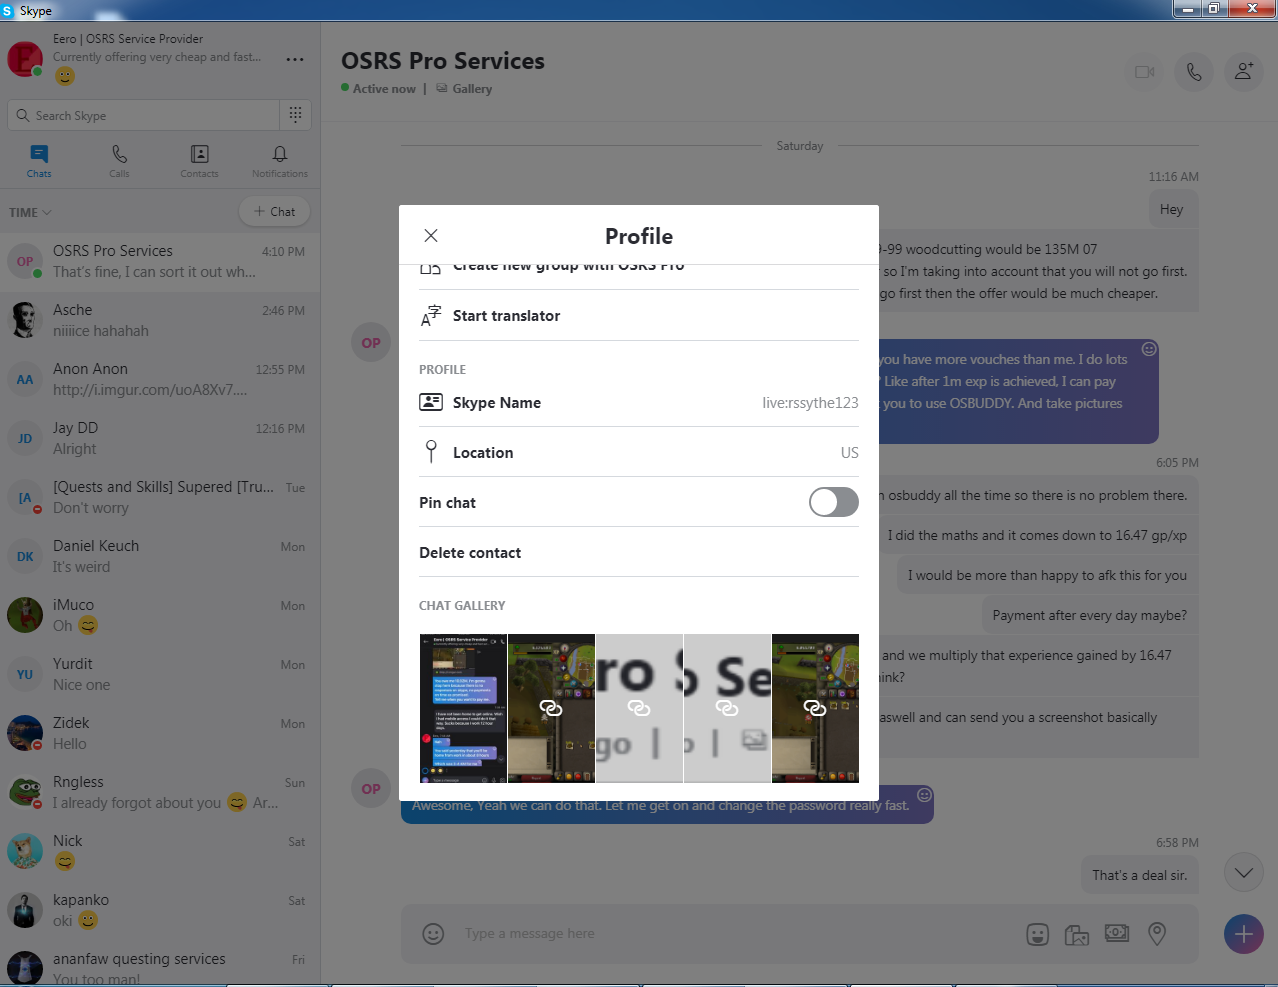Open the Jay DD chat
The height and width of the screenshot is (987, 1278).
click(160, 439)
